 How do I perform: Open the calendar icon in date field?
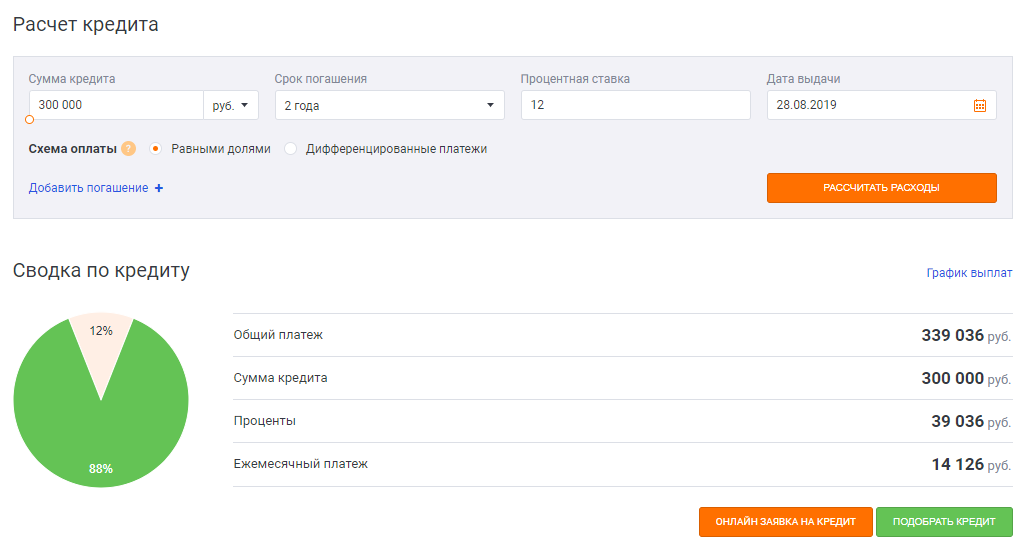tap(979, 106)
